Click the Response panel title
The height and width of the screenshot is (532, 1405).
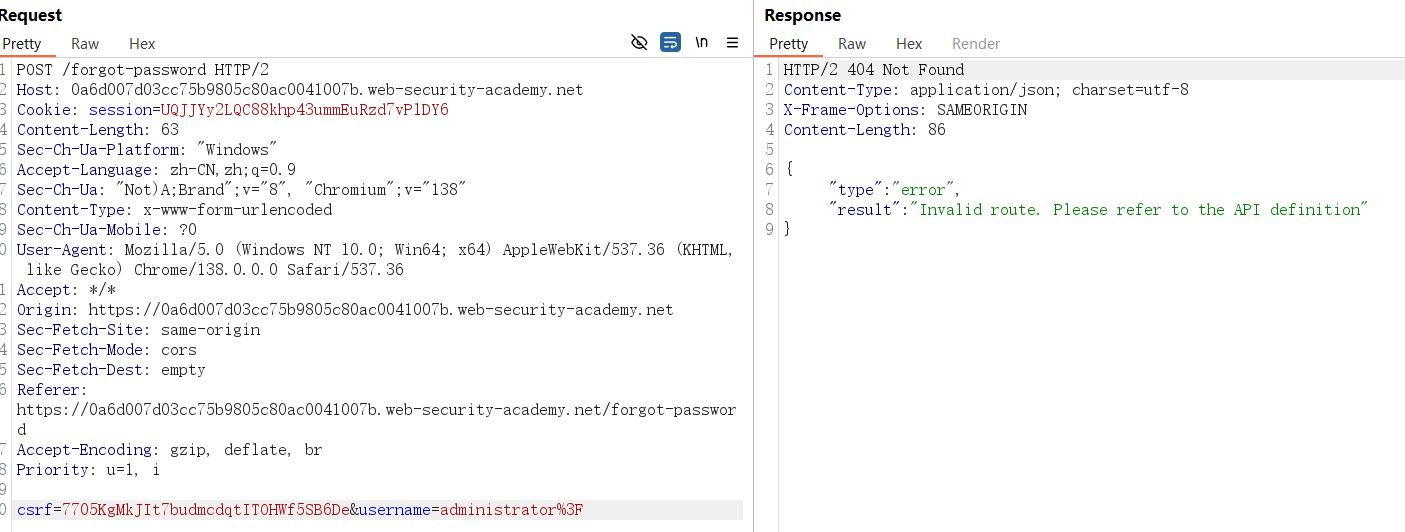click(803, 15)
